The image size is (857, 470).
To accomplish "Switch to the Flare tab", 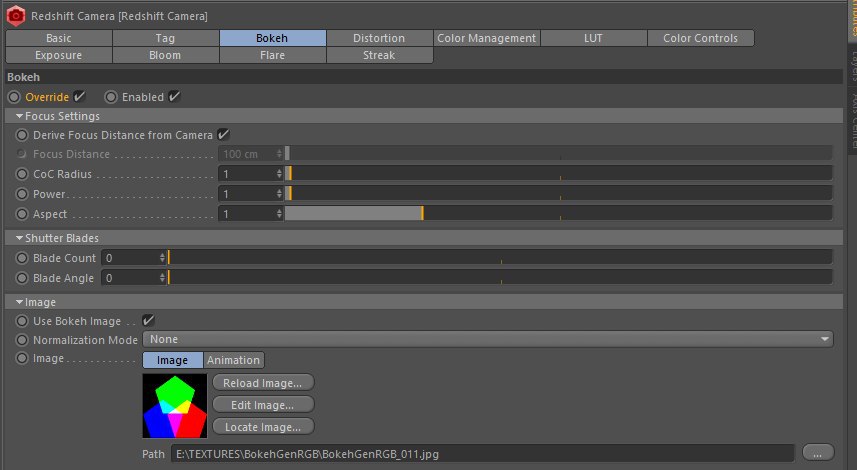I will coord(272,55).
